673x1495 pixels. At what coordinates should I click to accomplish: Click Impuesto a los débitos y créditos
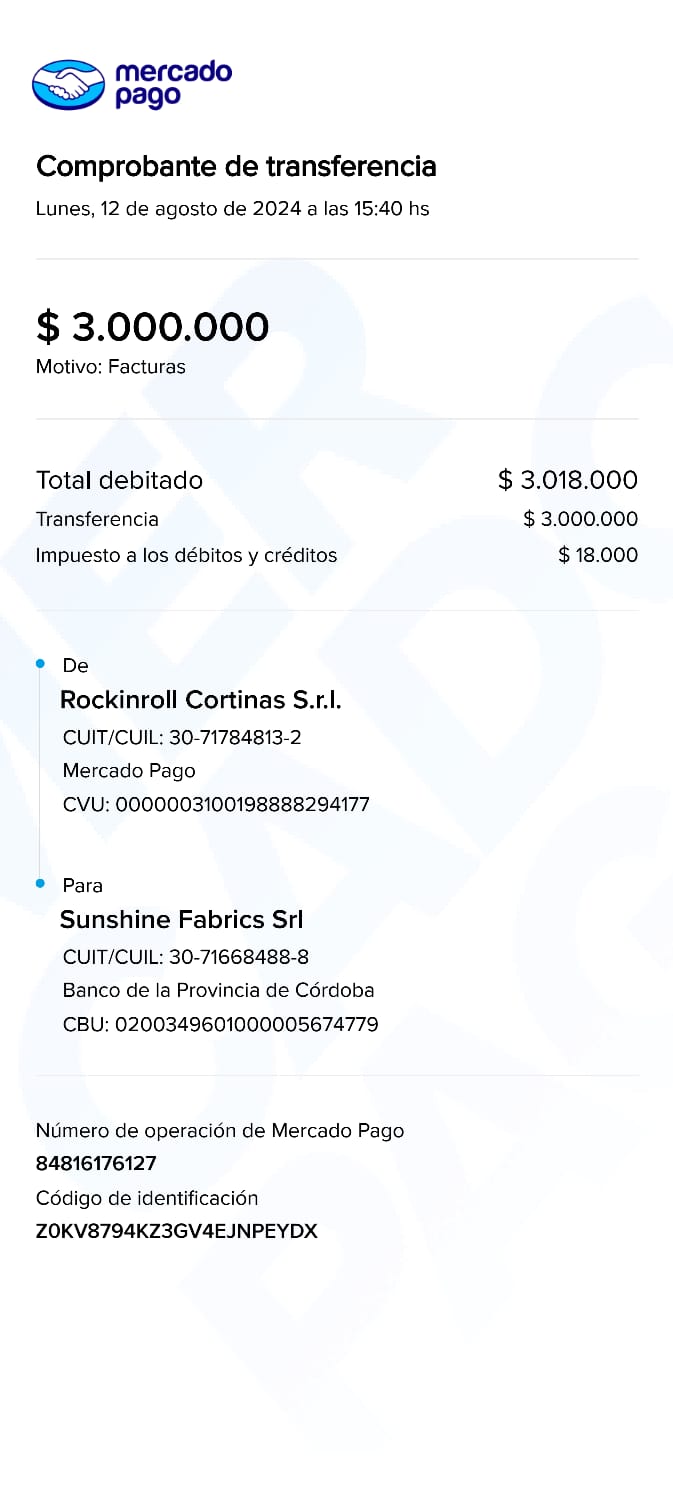tap(186, 555)
